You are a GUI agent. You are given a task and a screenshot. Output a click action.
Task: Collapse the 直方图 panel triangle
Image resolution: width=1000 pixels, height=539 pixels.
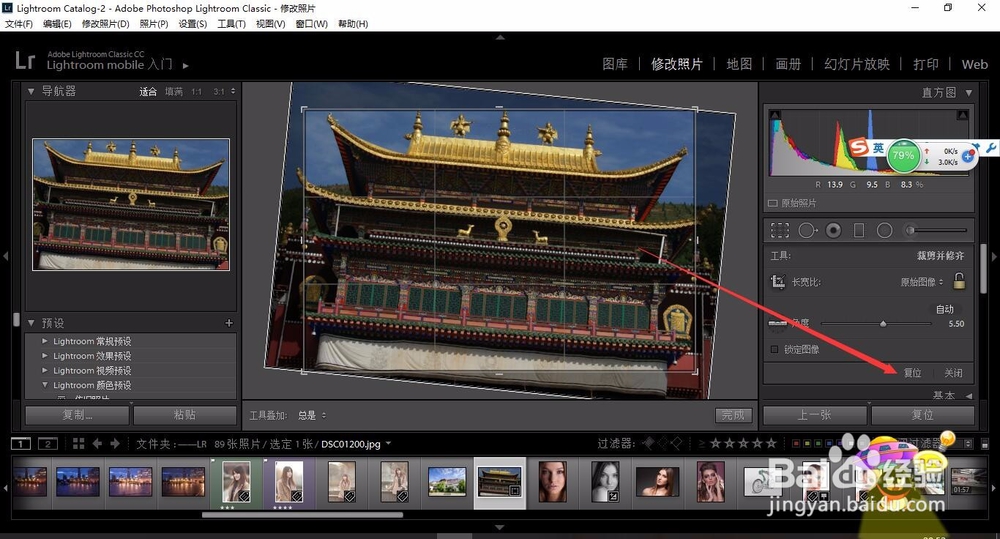click(x=969, y=92)
